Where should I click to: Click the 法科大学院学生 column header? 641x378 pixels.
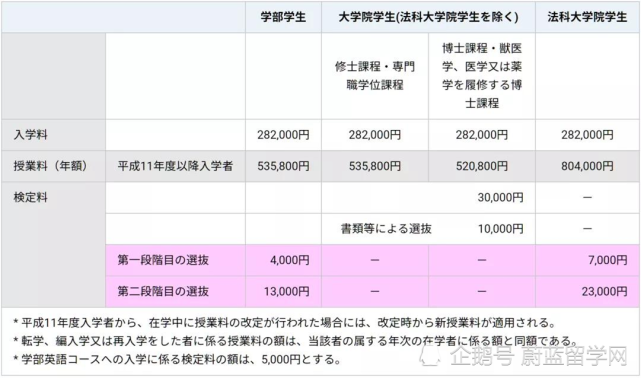pos(587,17)
